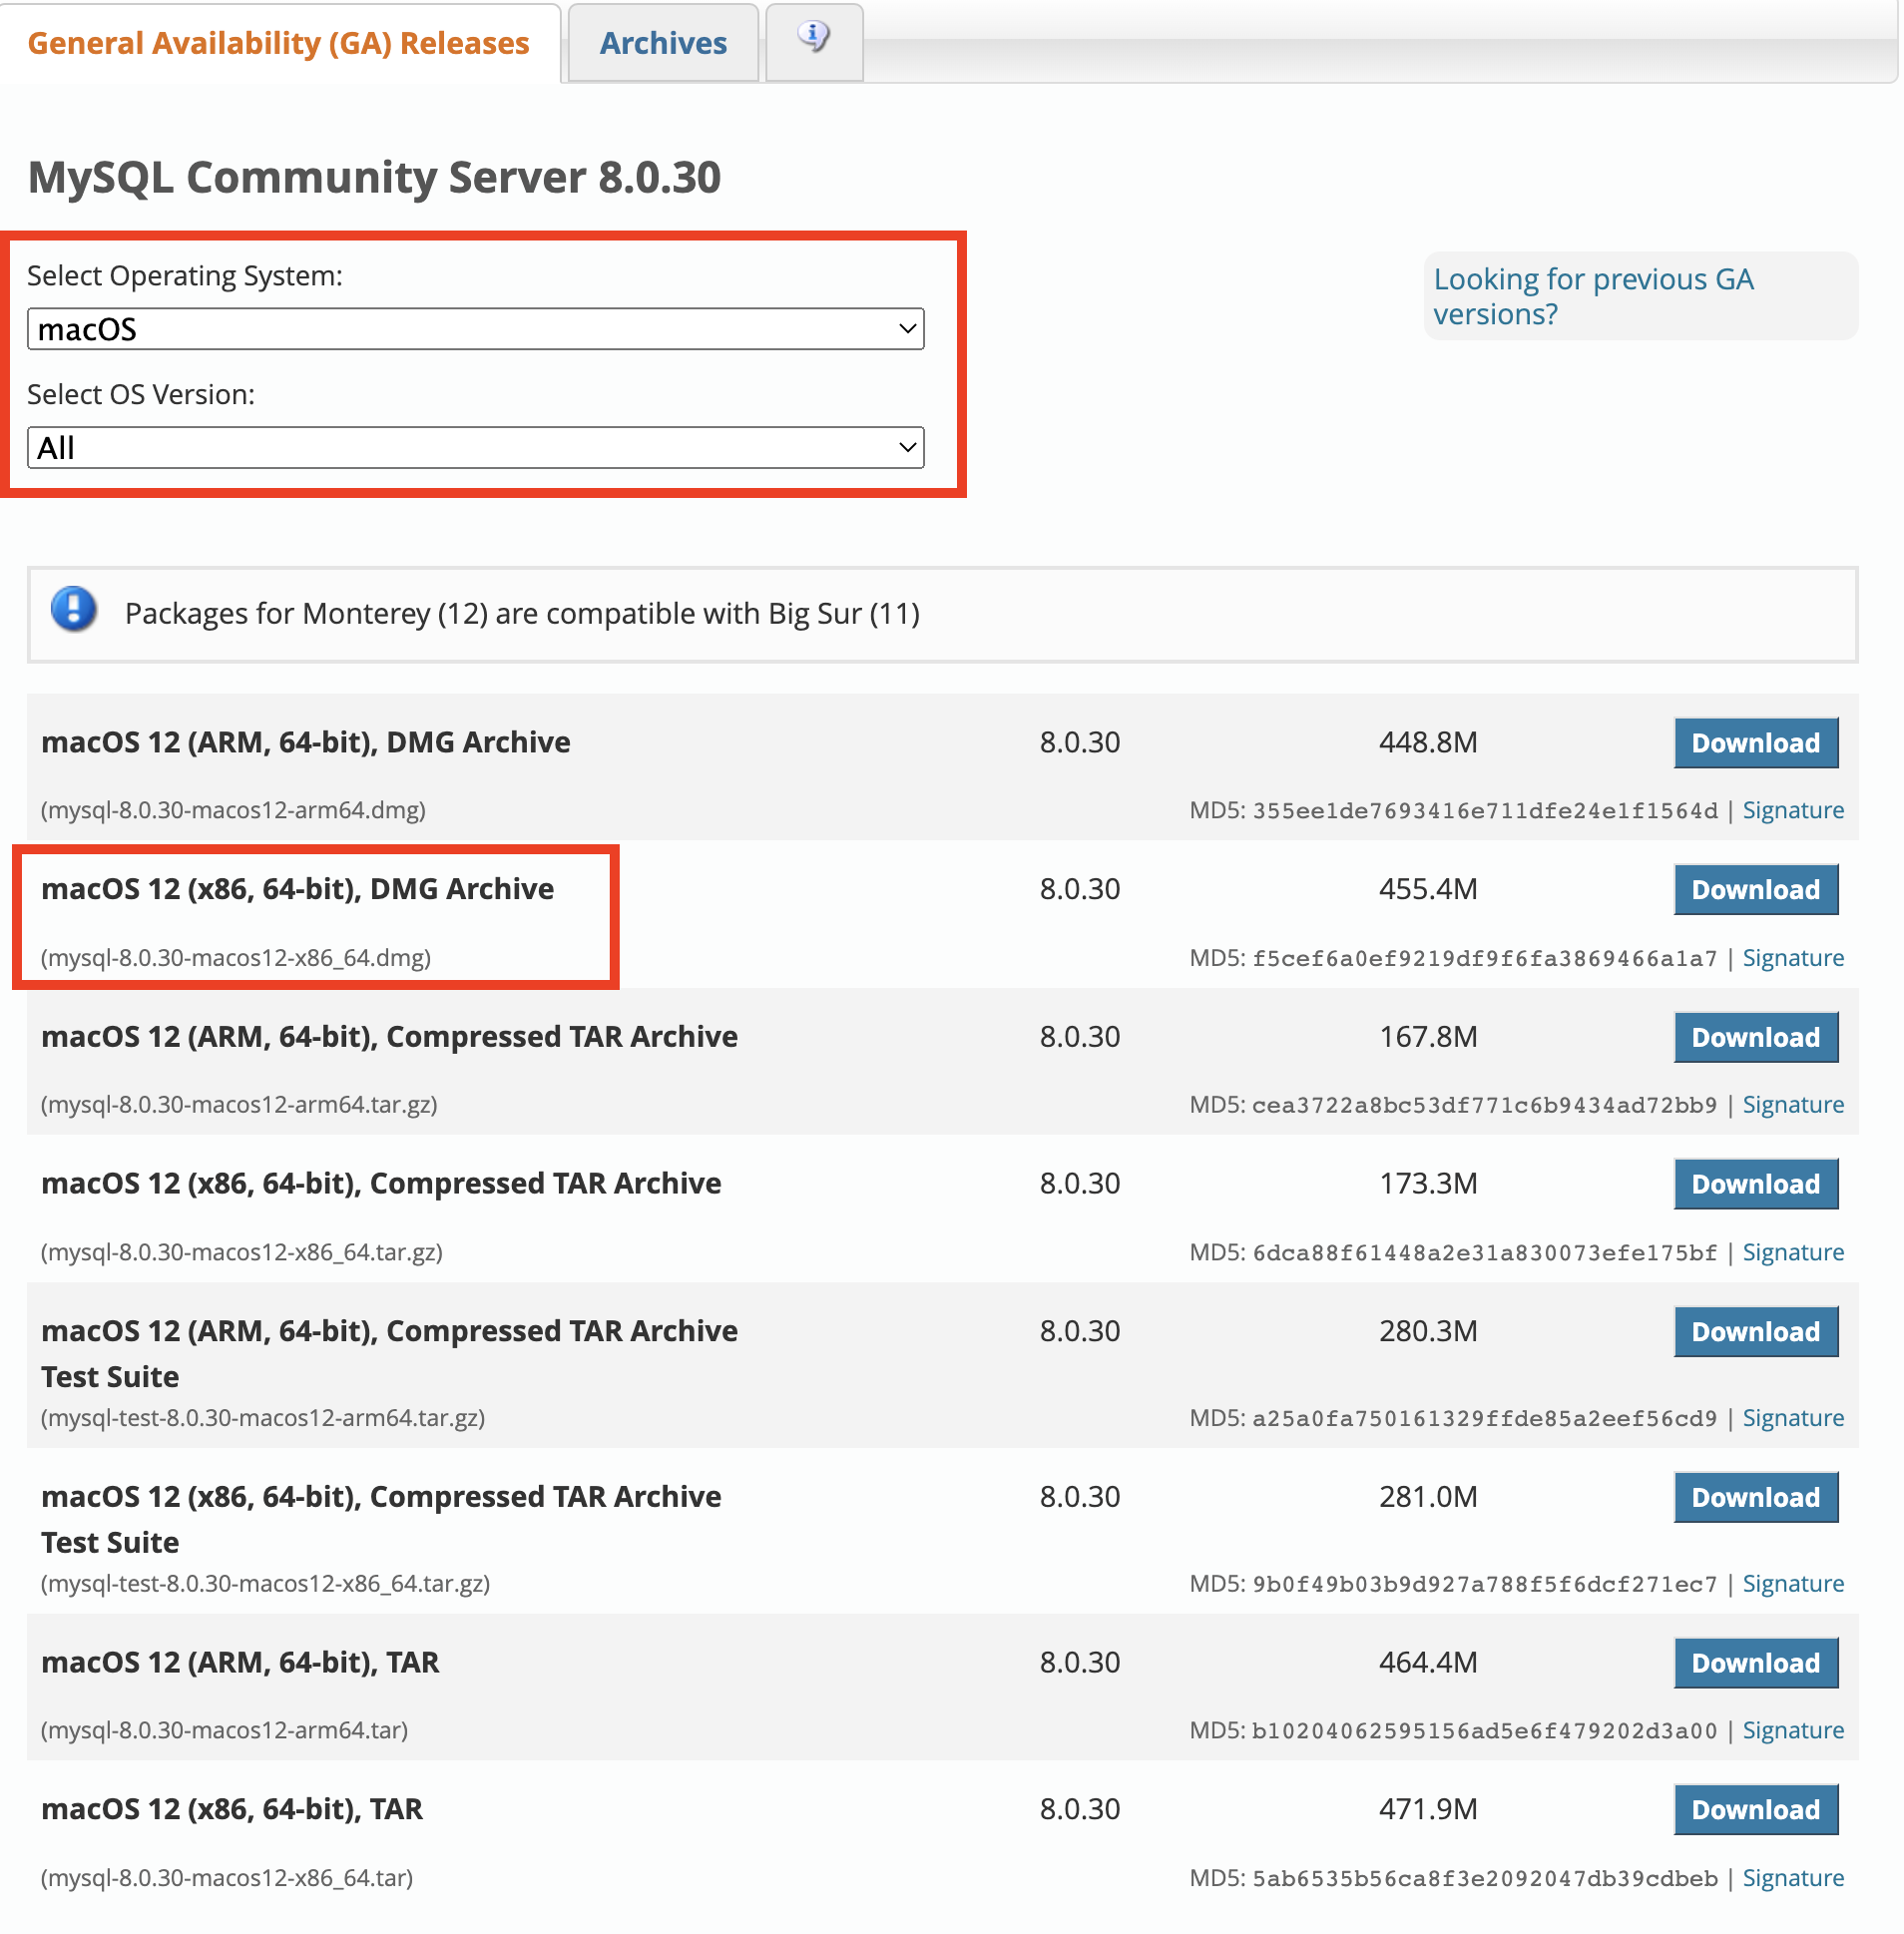Click title macOS 12 (ARM, 64-bit), TAR
This screenshot has height=1934, width=1904.
[240, 1664]
